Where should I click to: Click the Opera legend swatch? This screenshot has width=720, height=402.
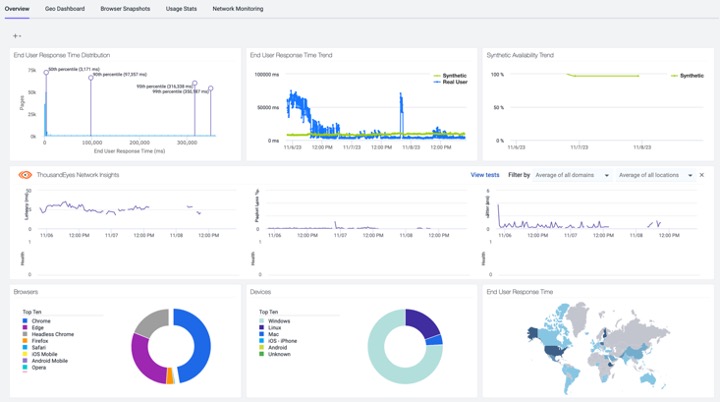(25, 368)
